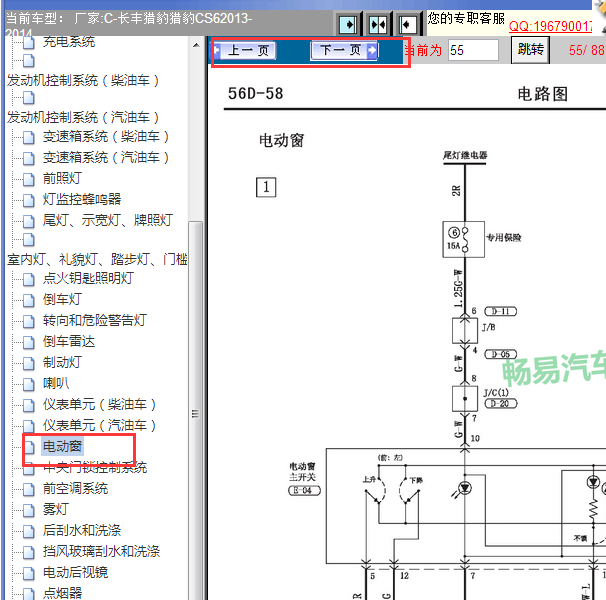Click the center split panels icon
606x600 pixels.
tap(378, 25)
